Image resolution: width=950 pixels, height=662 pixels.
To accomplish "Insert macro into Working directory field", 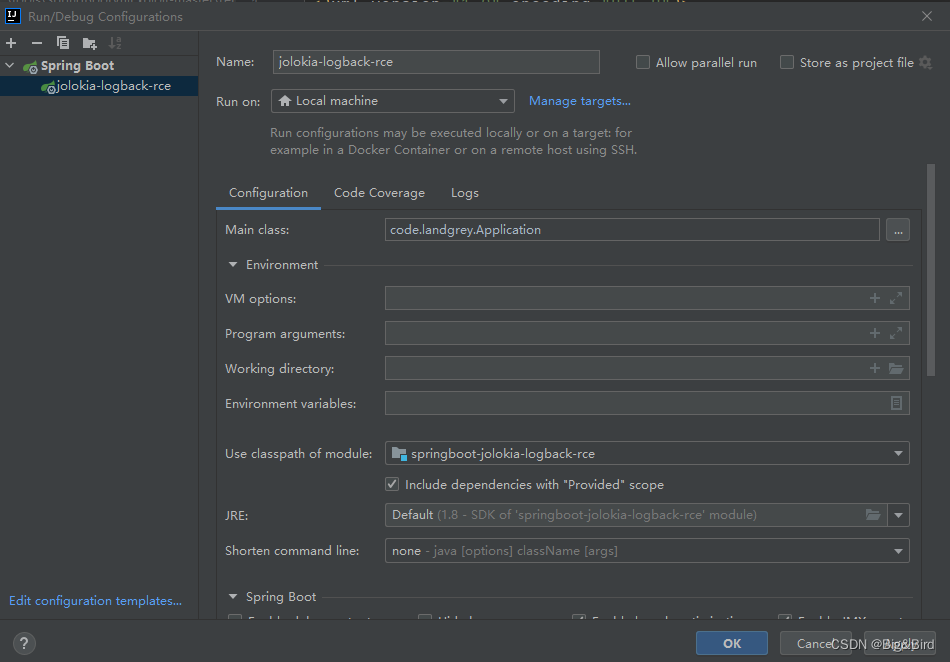I will click(874, 368).
